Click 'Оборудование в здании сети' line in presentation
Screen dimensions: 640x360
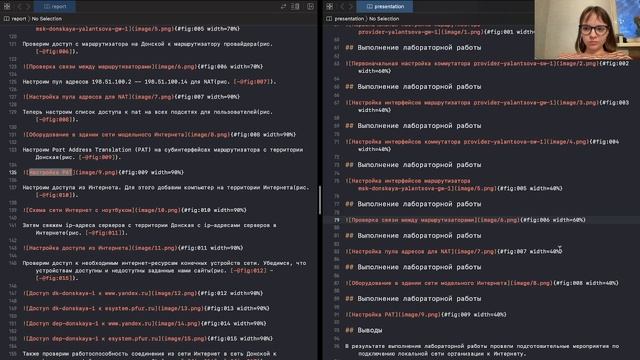click(x=482, y=283)
